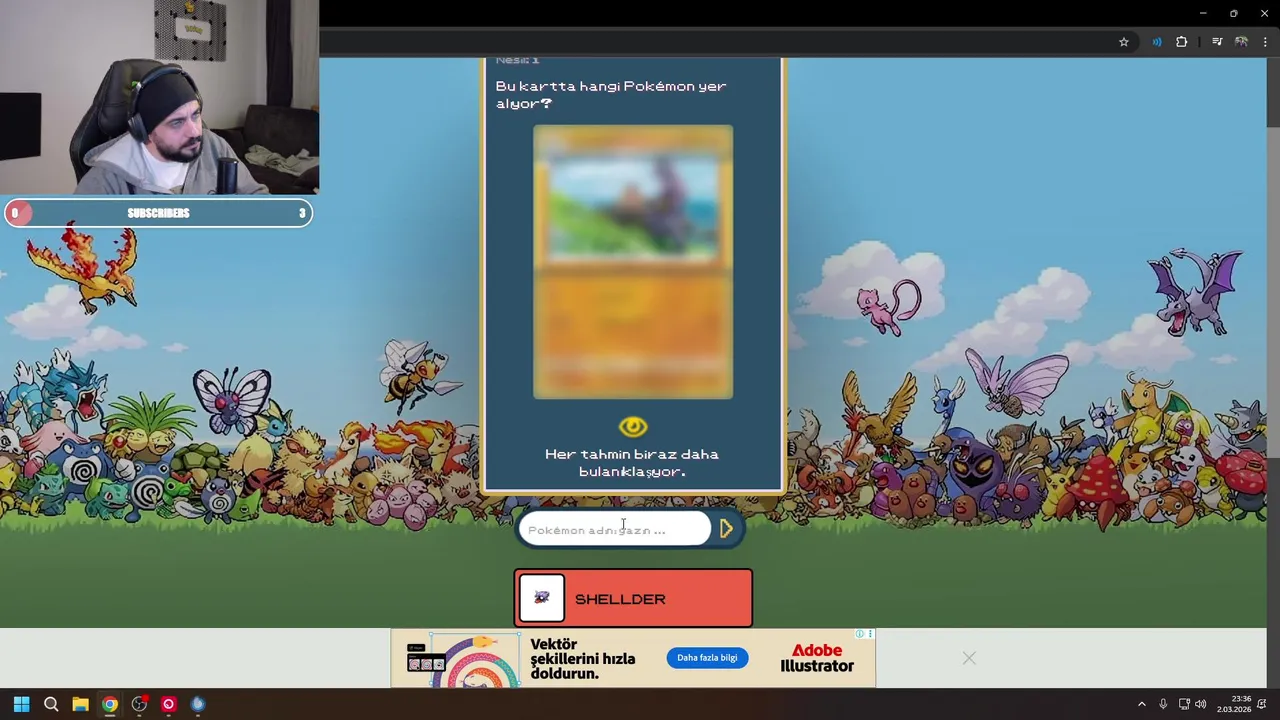Click the Chrome profile avatar
The image size is (1280, 720).
pyautogui.click(x=1241, y=42)
